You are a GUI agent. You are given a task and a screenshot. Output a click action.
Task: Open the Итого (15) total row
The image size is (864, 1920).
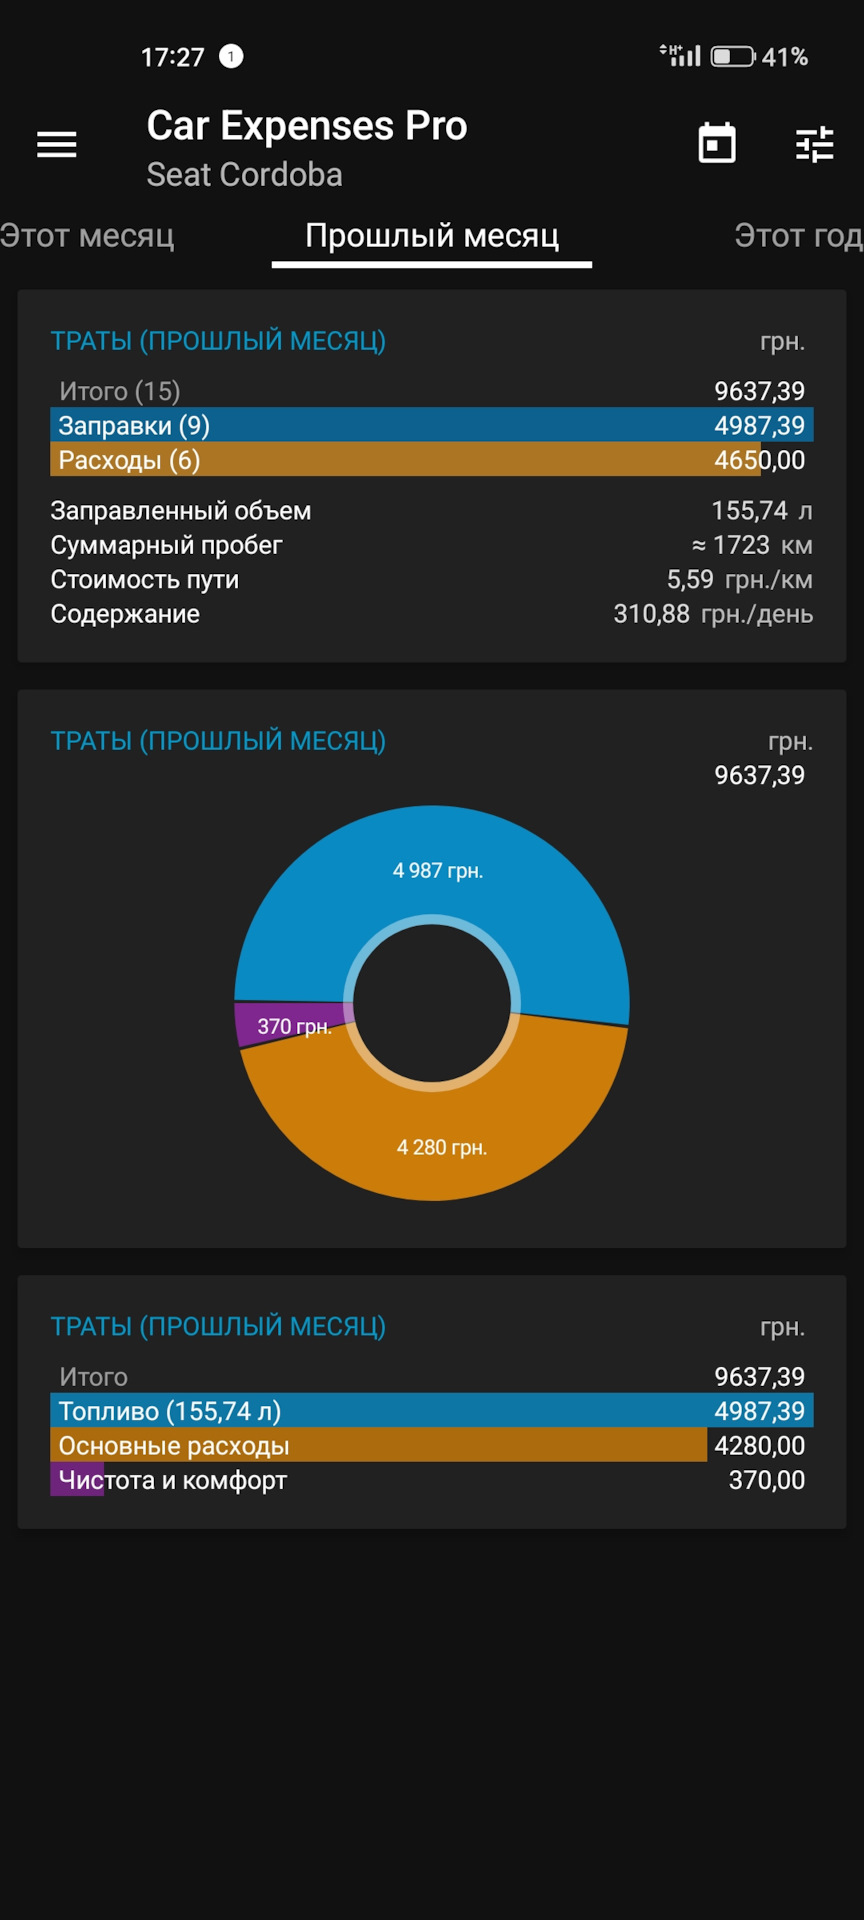coord(432,391)
